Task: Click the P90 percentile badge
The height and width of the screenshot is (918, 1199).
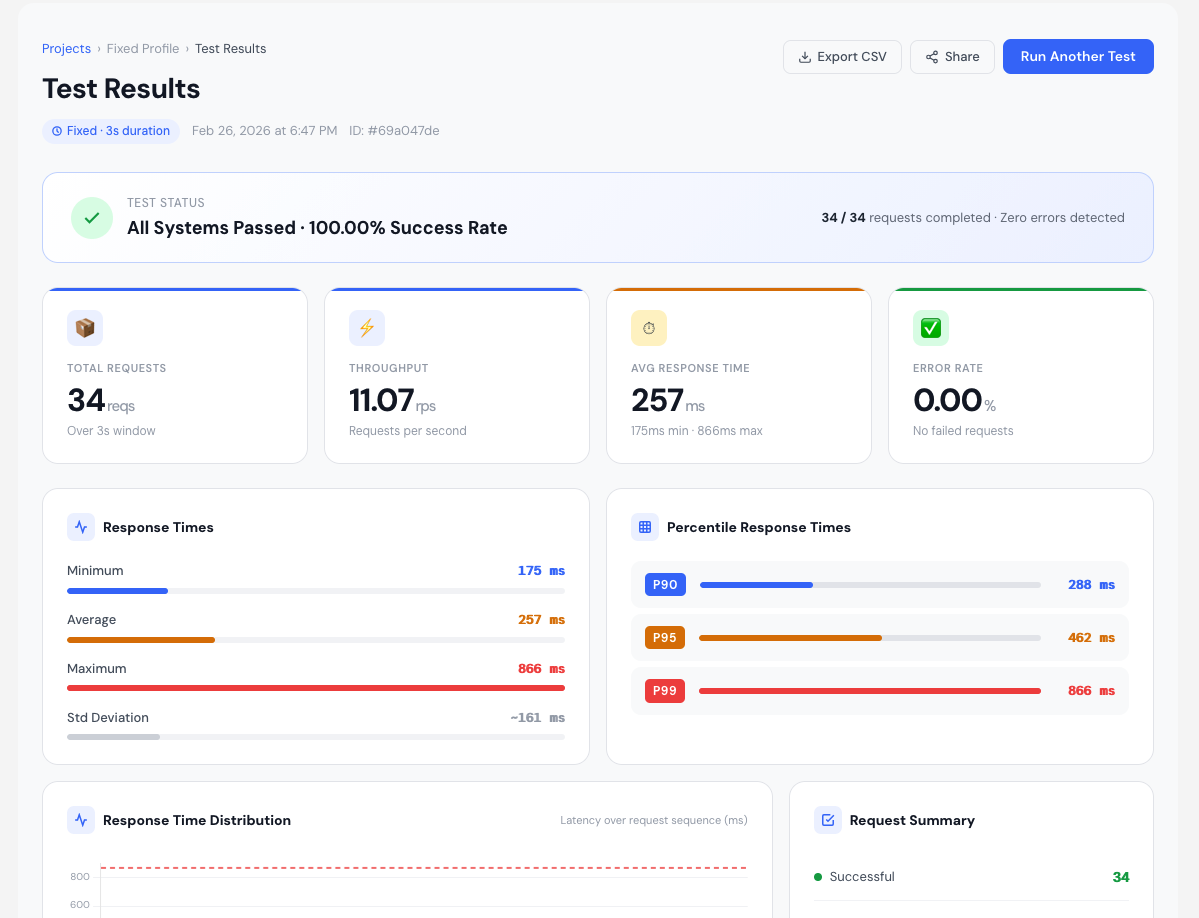Action: point(665,585)
